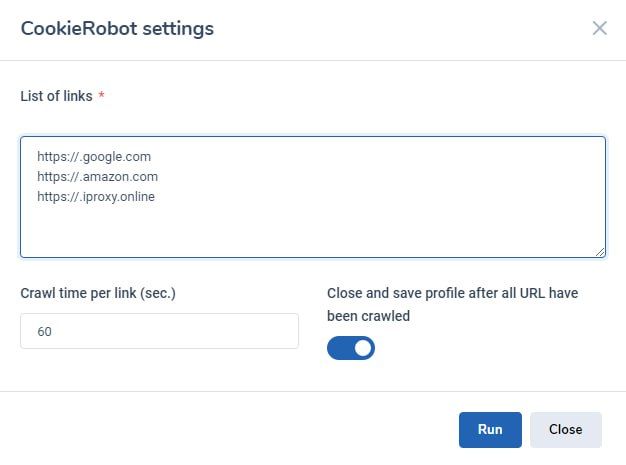Click the word Run on blue button
The width and height of the screenshot is (626, 465).
(490, 429)
